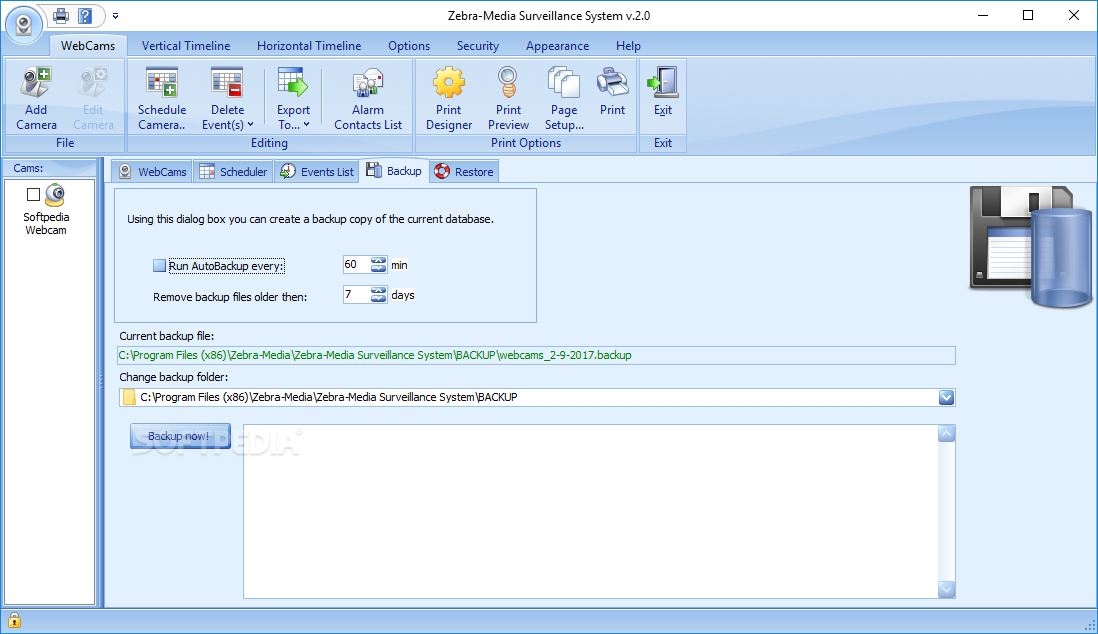Image resolution: width=1098 pixels, height=634 pixels.
Task: Click the quick-access help question icon
Action: tap(85, 15)
